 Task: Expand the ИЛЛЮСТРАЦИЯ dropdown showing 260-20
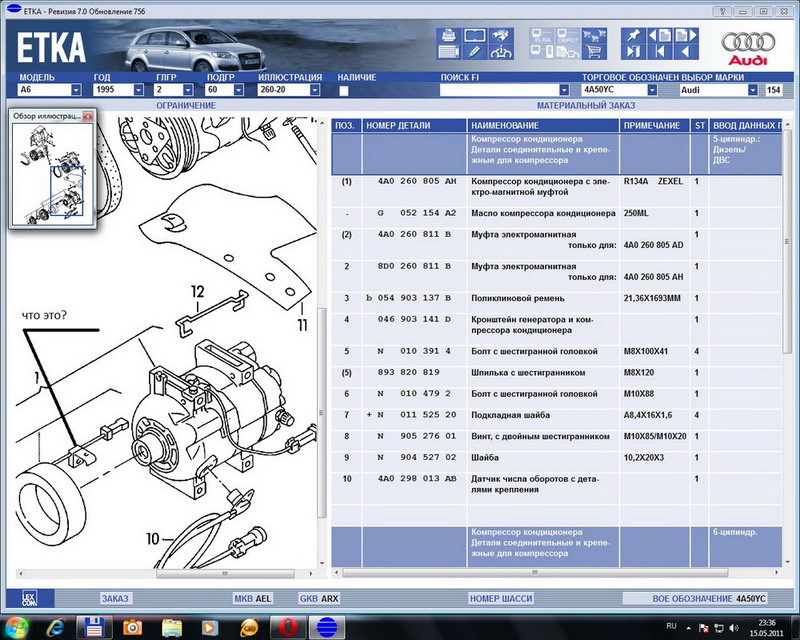tap(315, 90)
